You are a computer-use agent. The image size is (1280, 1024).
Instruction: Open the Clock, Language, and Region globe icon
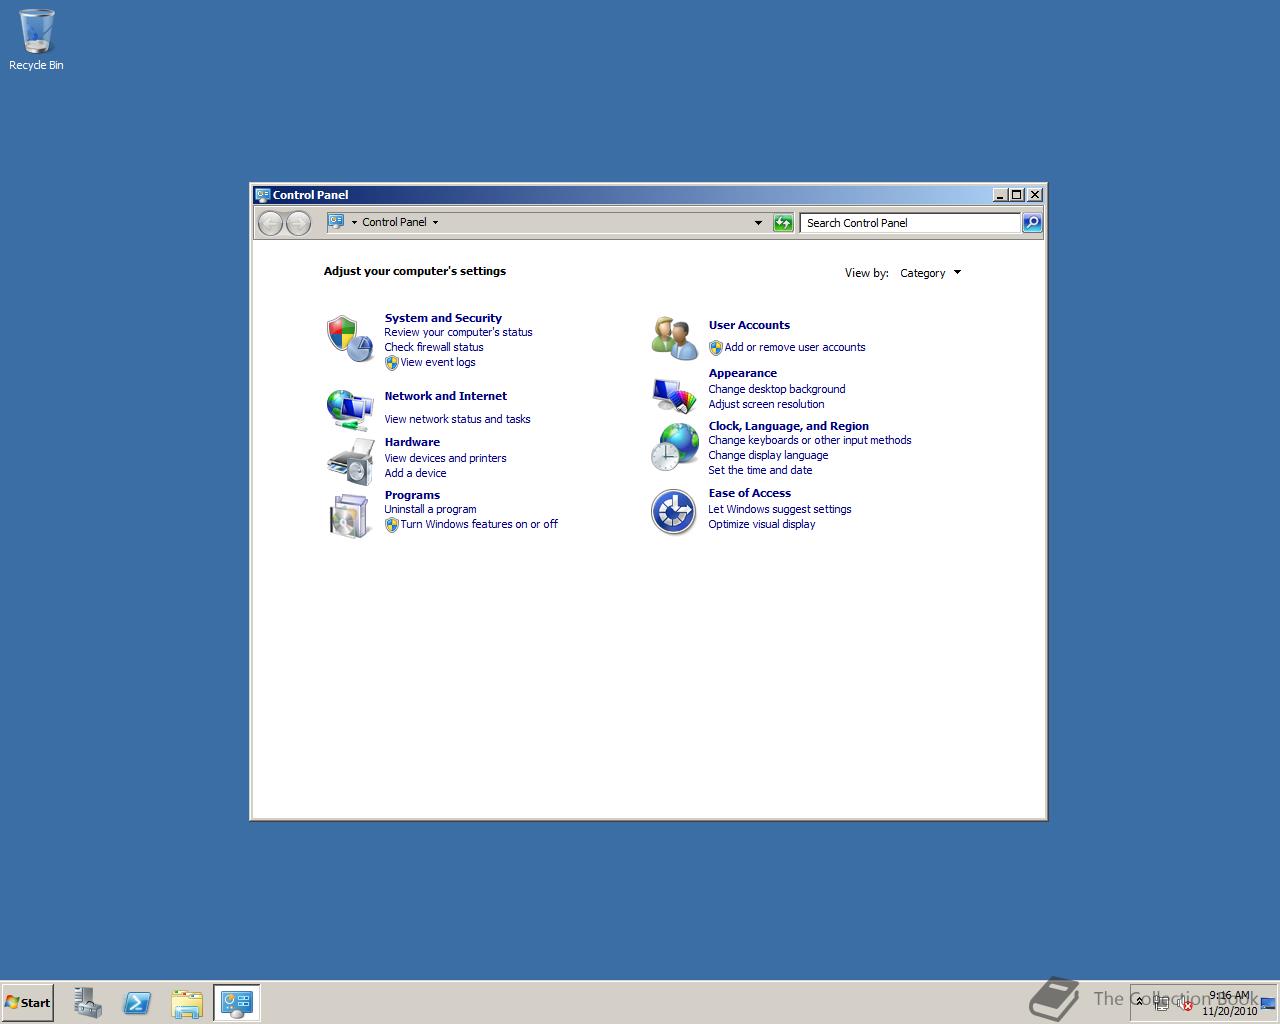click(x=674, y=446)
